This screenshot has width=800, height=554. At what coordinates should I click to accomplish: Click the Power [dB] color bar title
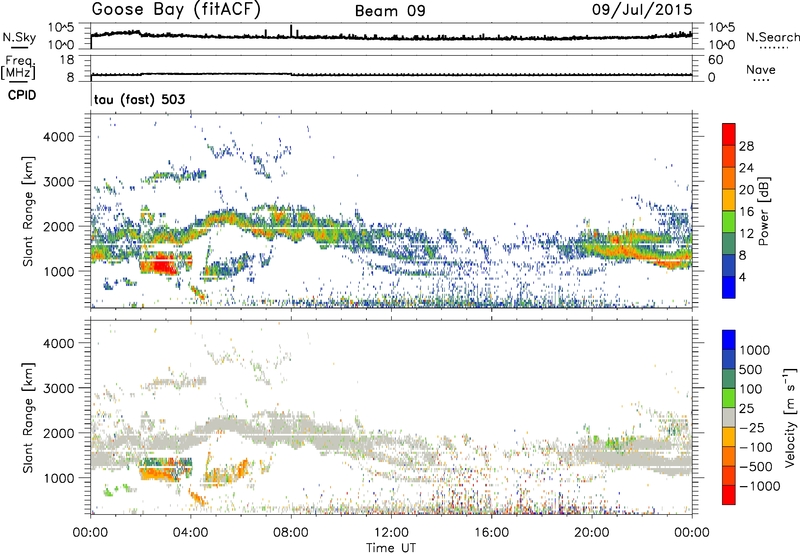tap(764, 211)
